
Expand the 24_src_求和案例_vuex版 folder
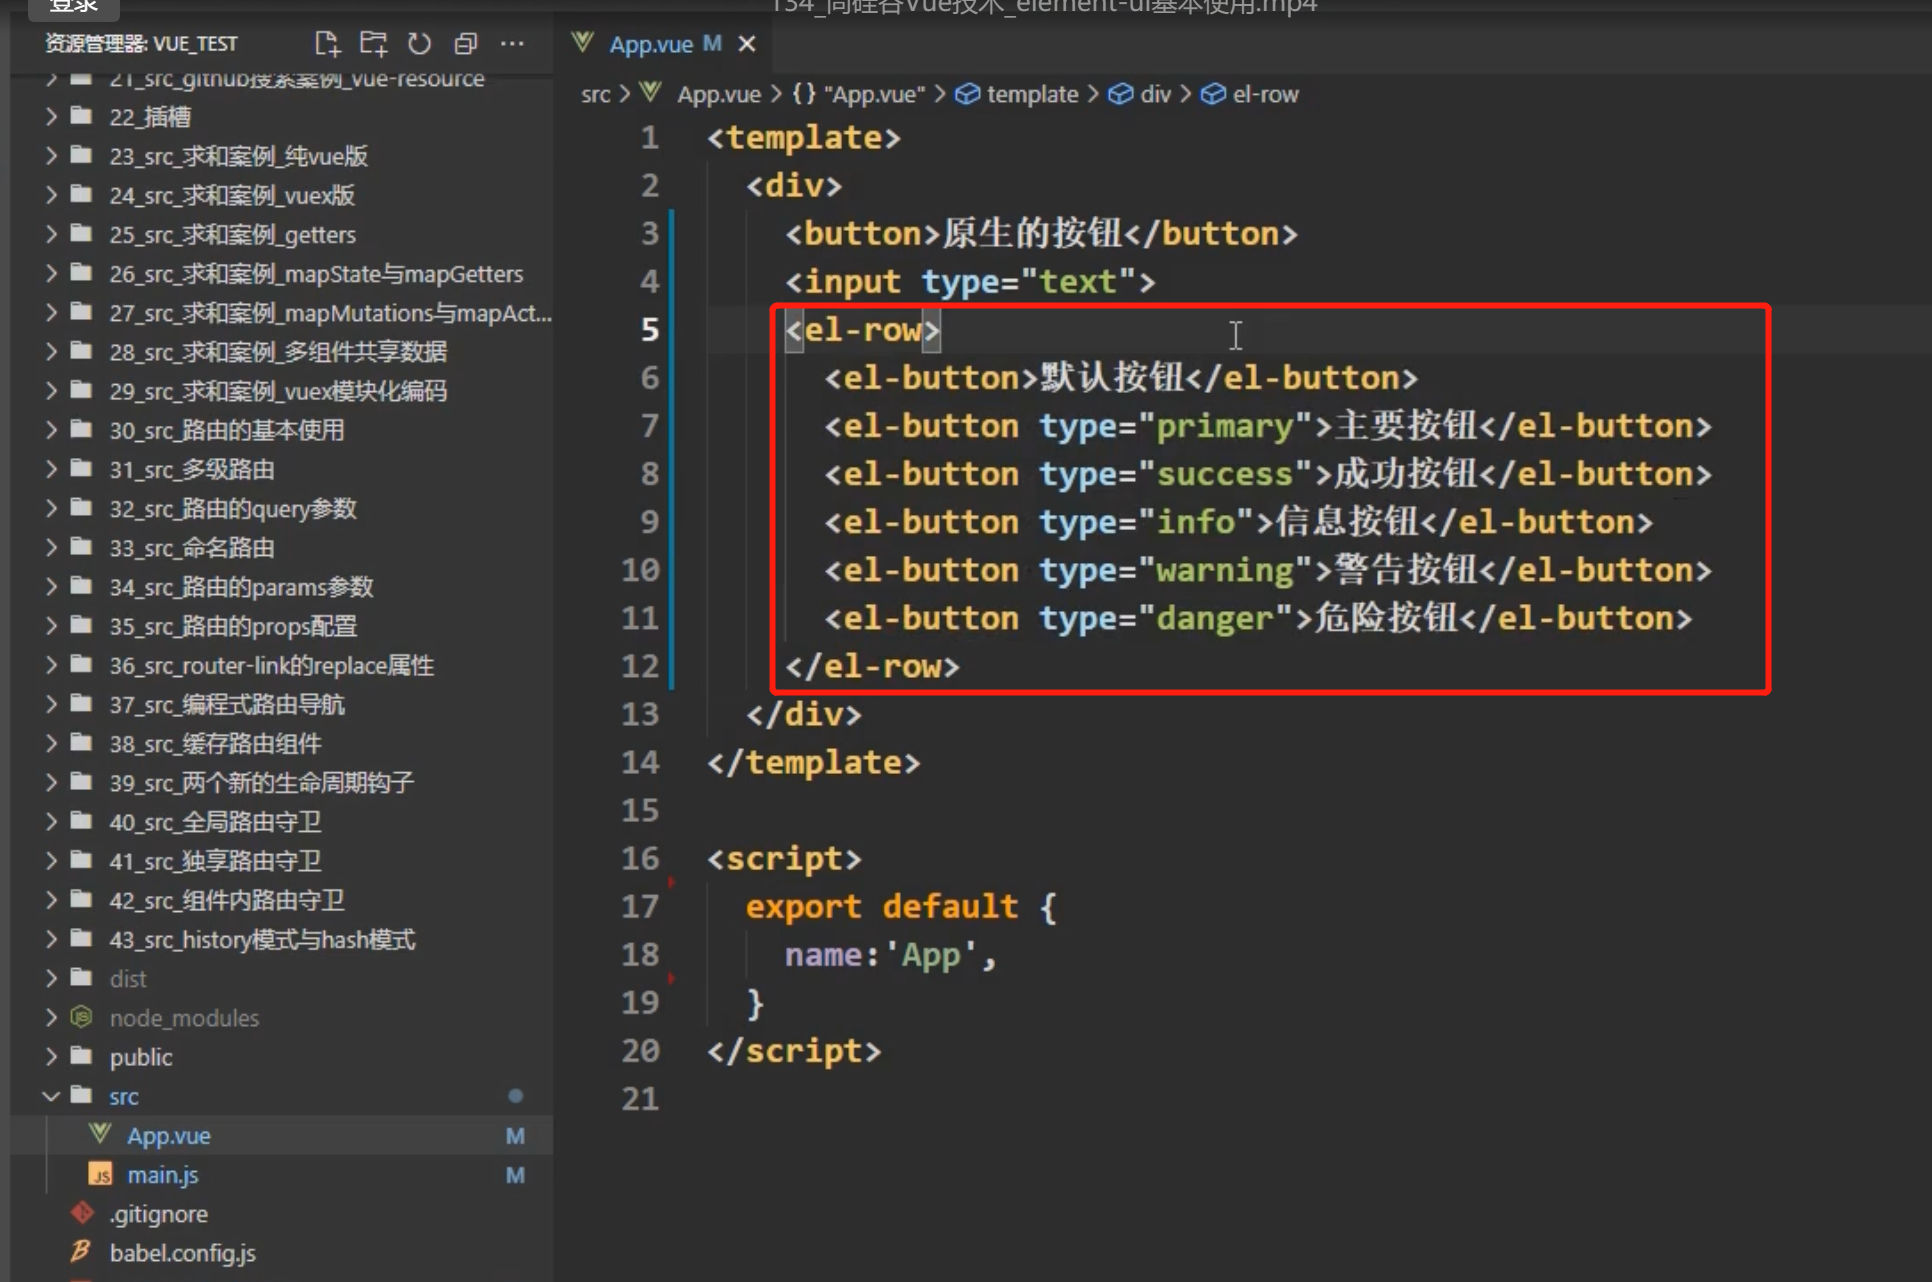click(x=51, y=194)
